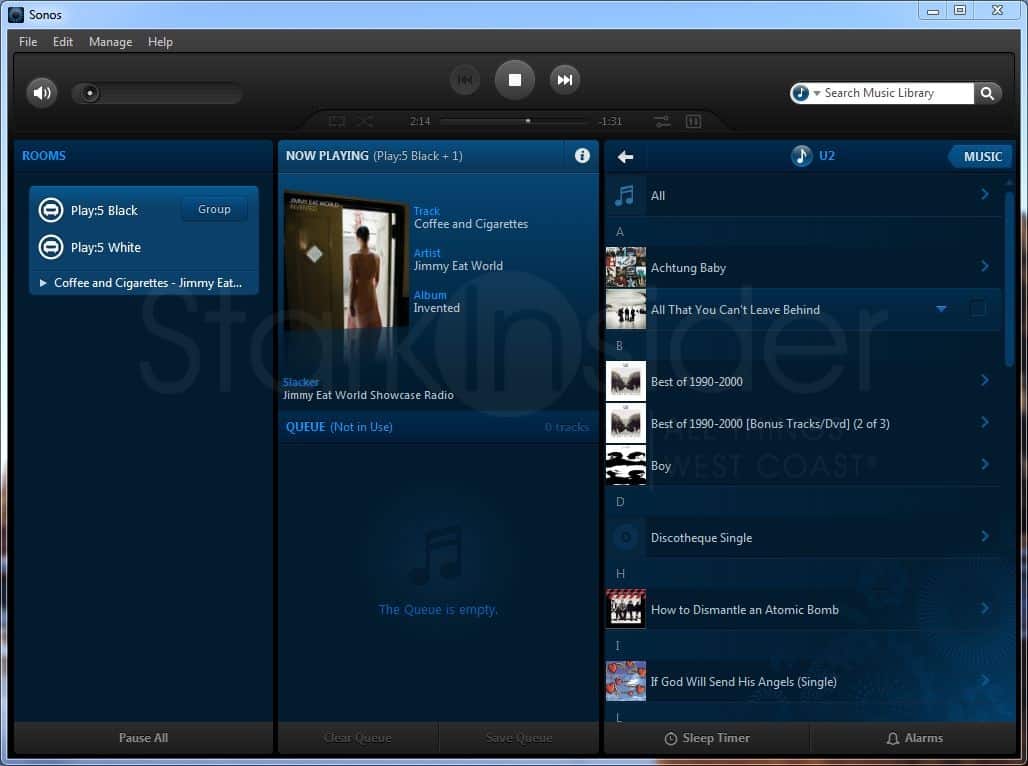The image size is (1028, 766).
Task: Mute the volume with the speaker icon
Action: (x=41, y=92)
